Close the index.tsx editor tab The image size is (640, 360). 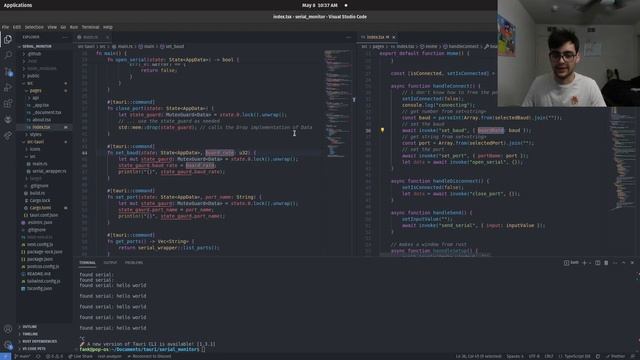(394, 37)
